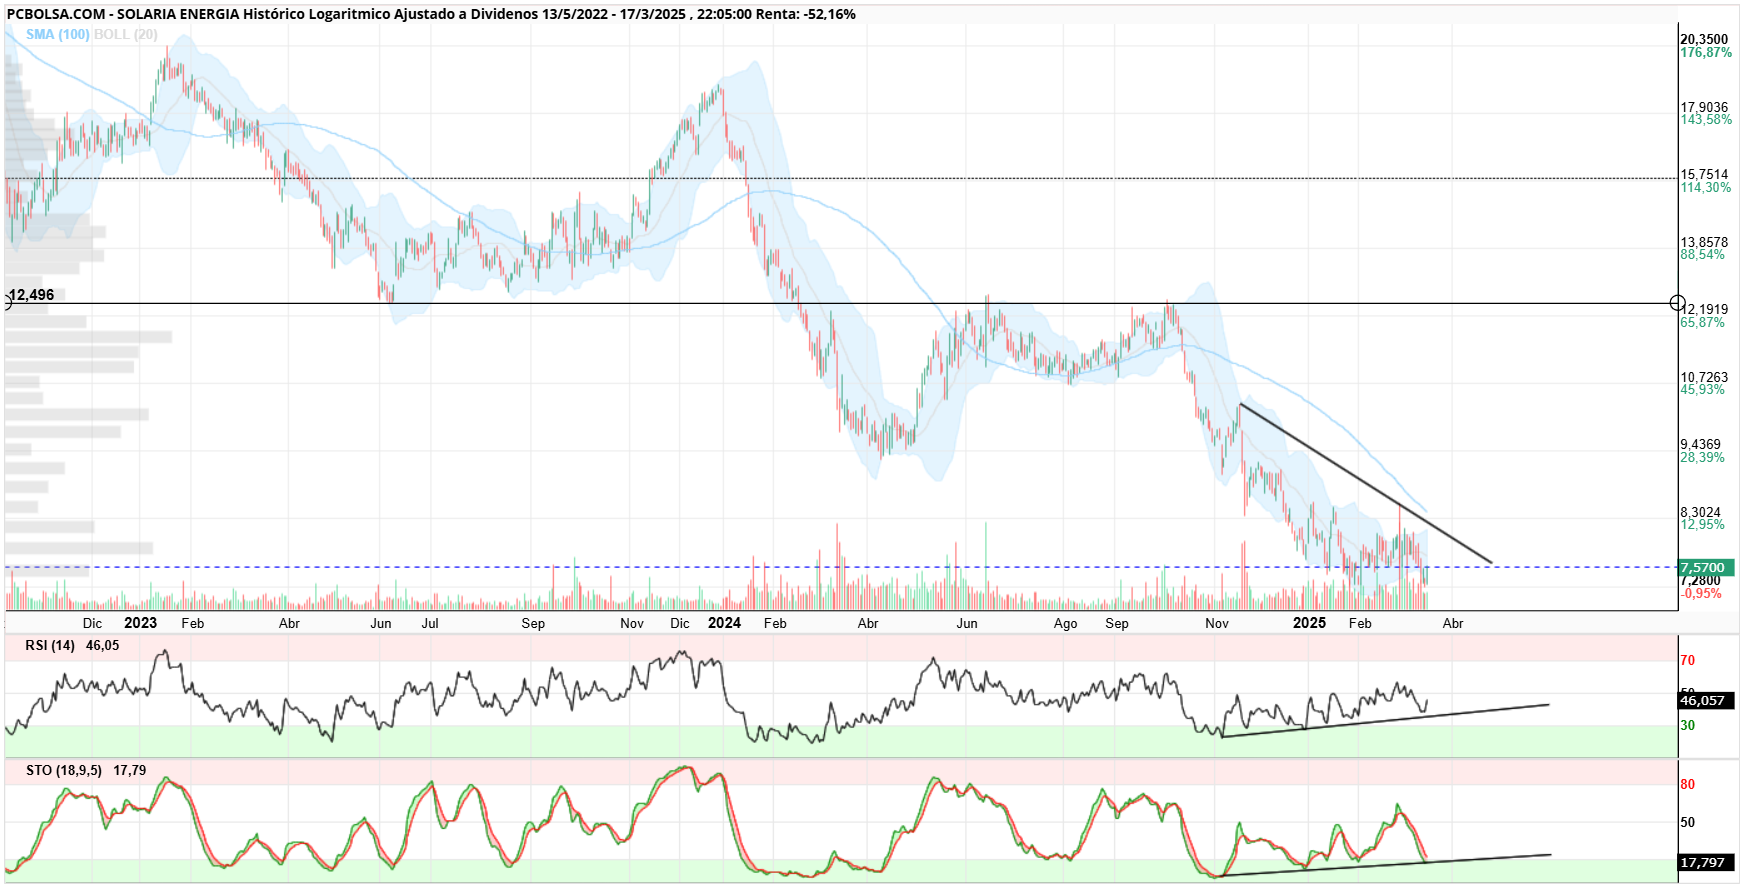Click the Dic label just before 2023
The height and width of the screenshot is (888, 1744).
tap(92, 623)
